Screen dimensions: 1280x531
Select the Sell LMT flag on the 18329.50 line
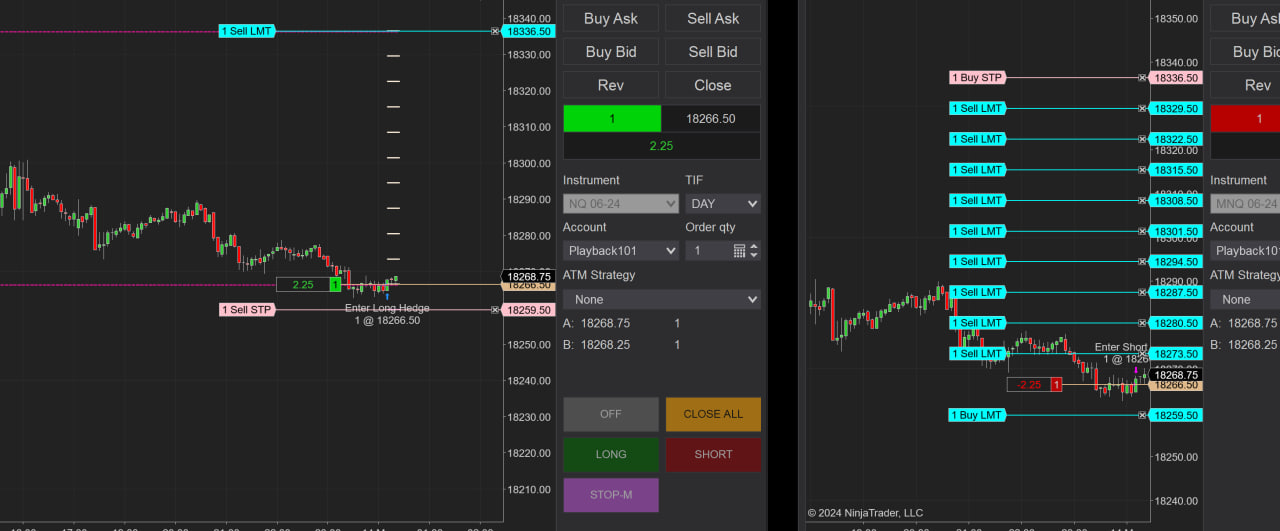976,108
